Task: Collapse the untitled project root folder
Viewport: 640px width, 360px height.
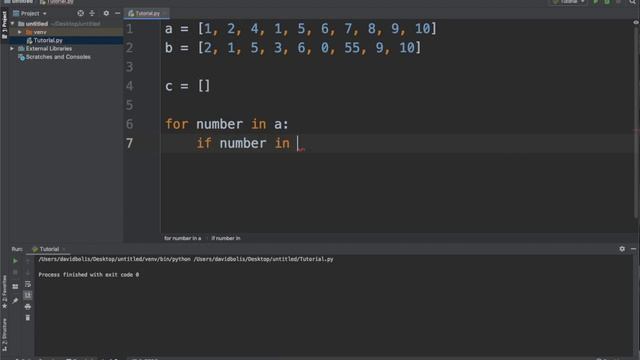Action: coord(12,24)
